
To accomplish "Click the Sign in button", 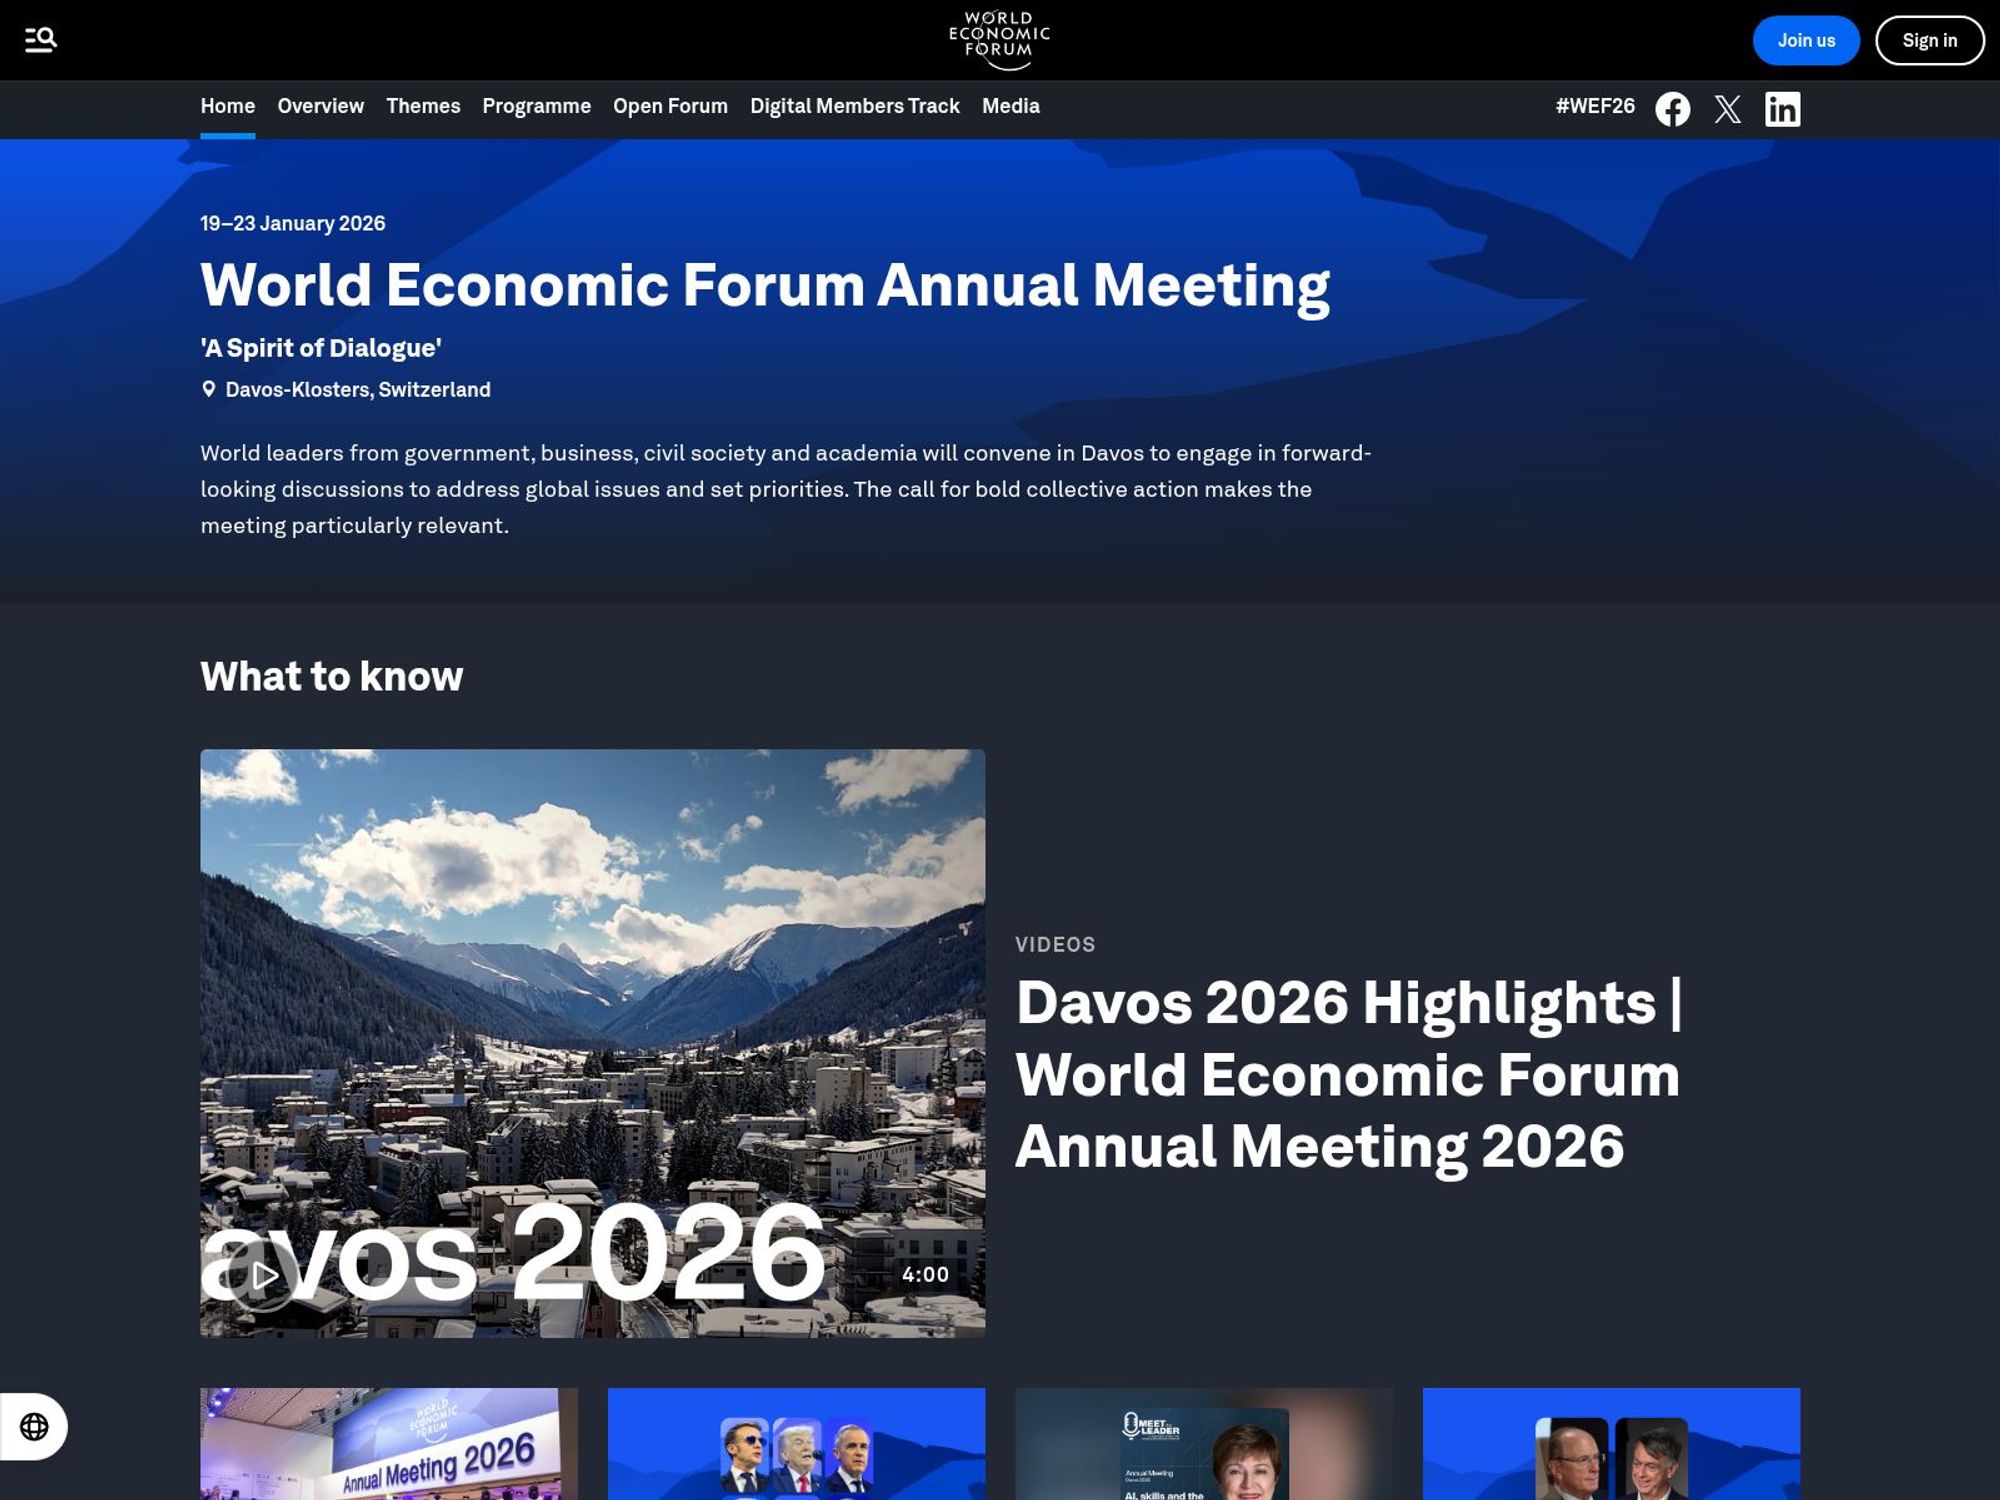I will coord(1929,40).
